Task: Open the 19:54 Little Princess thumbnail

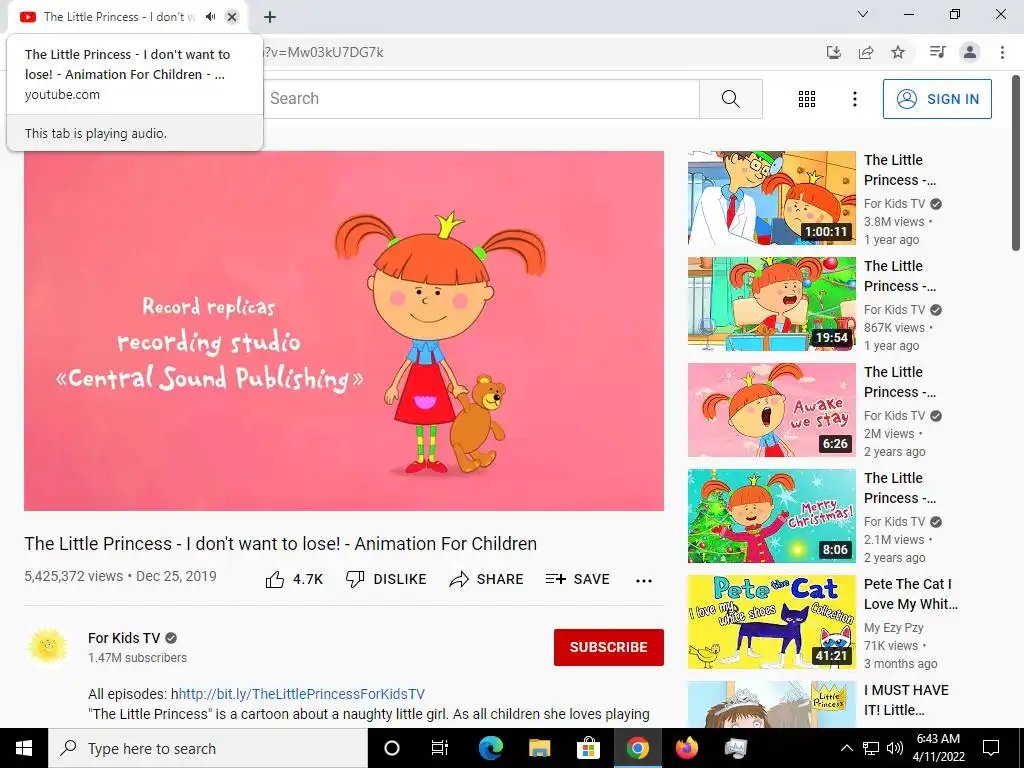Action: (x=771, y=304)
